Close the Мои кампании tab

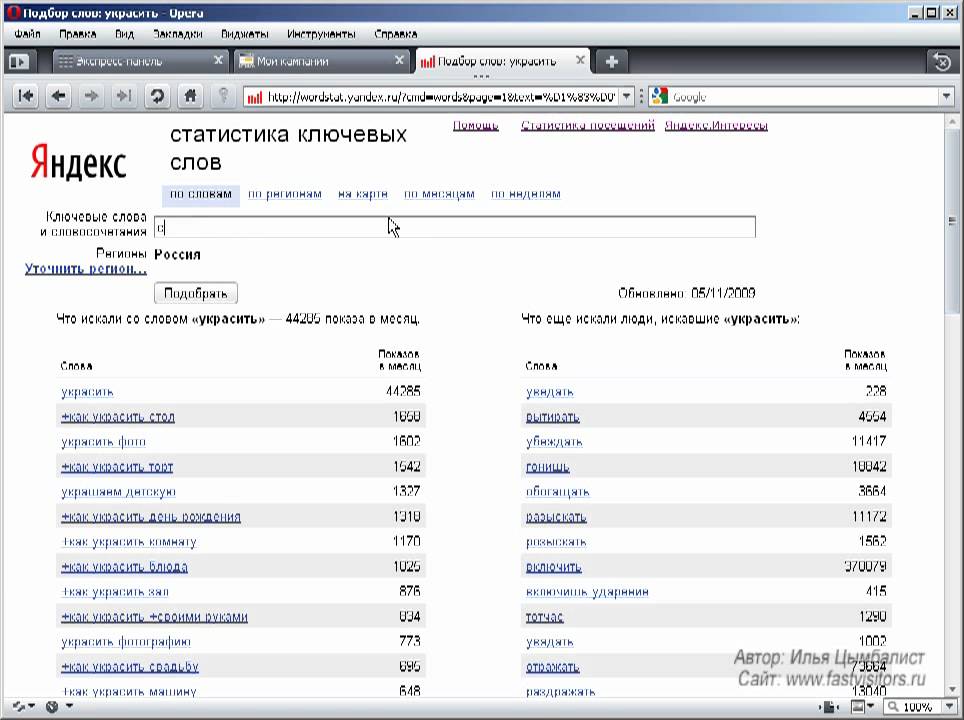pyautogui.click(x=400, y=61)
